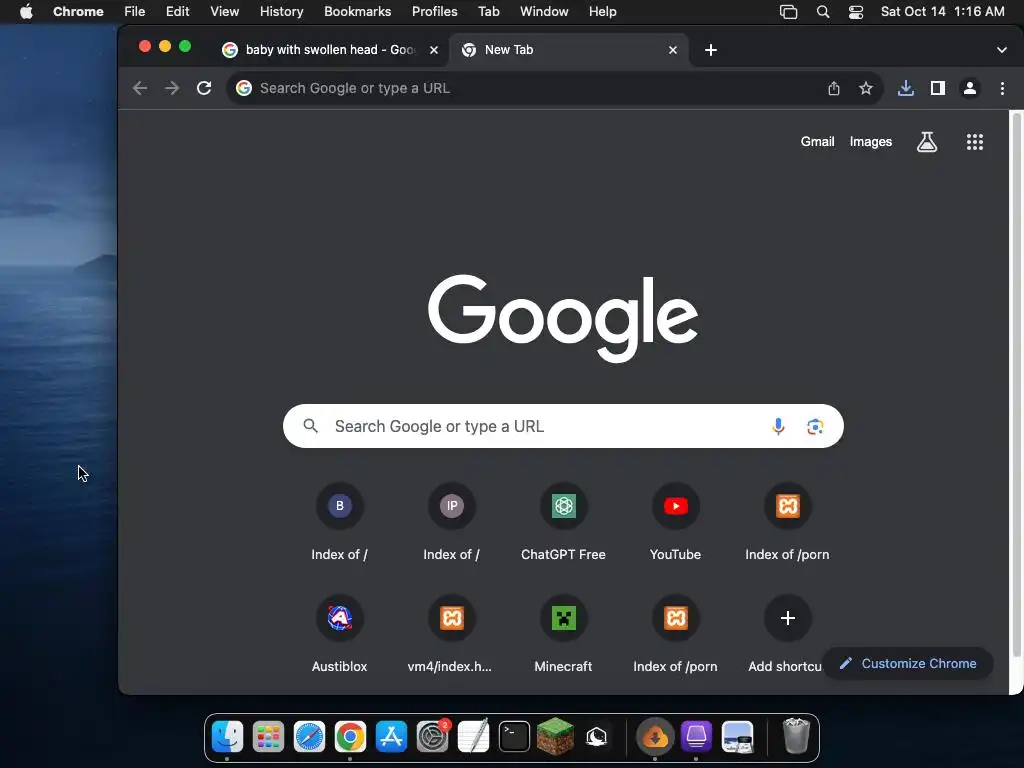Open the Trash in the Dock
The height and width of the screenshot is (768, 1024).
click(796, 737)
